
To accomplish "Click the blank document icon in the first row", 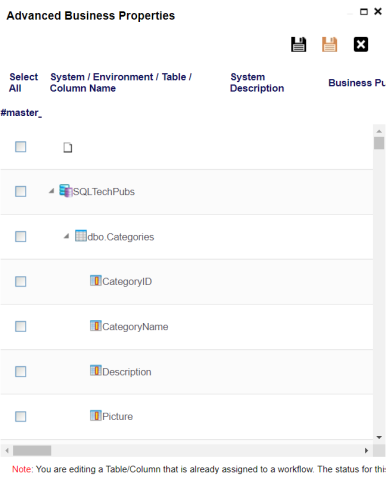I will coord(68,147).
